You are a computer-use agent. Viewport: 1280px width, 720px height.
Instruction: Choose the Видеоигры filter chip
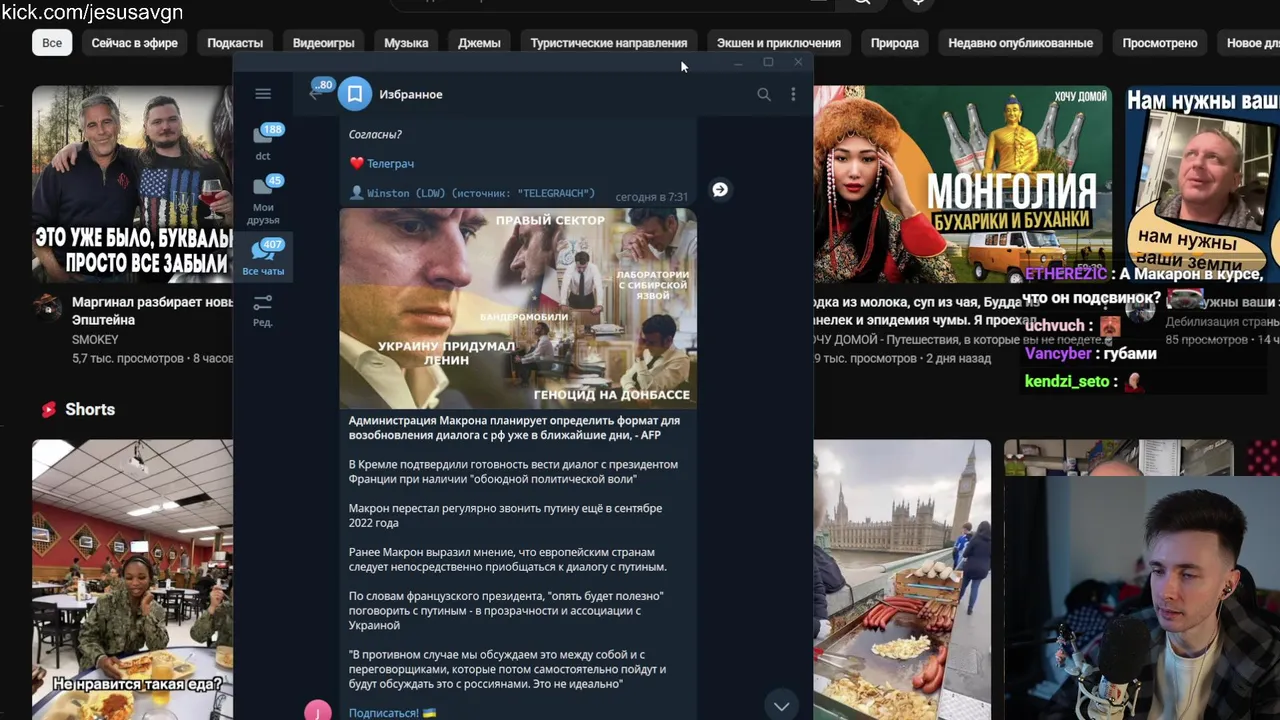(324, 43)
